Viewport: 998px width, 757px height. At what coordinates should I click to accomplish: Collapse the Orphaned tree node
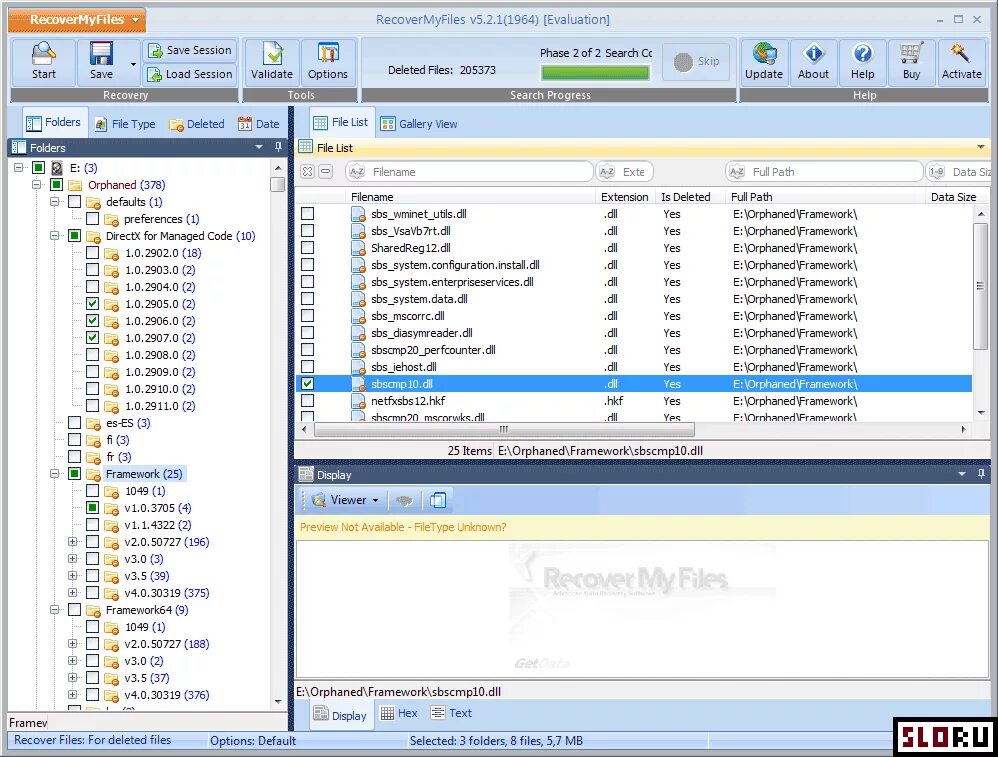[x=37, y=185]
